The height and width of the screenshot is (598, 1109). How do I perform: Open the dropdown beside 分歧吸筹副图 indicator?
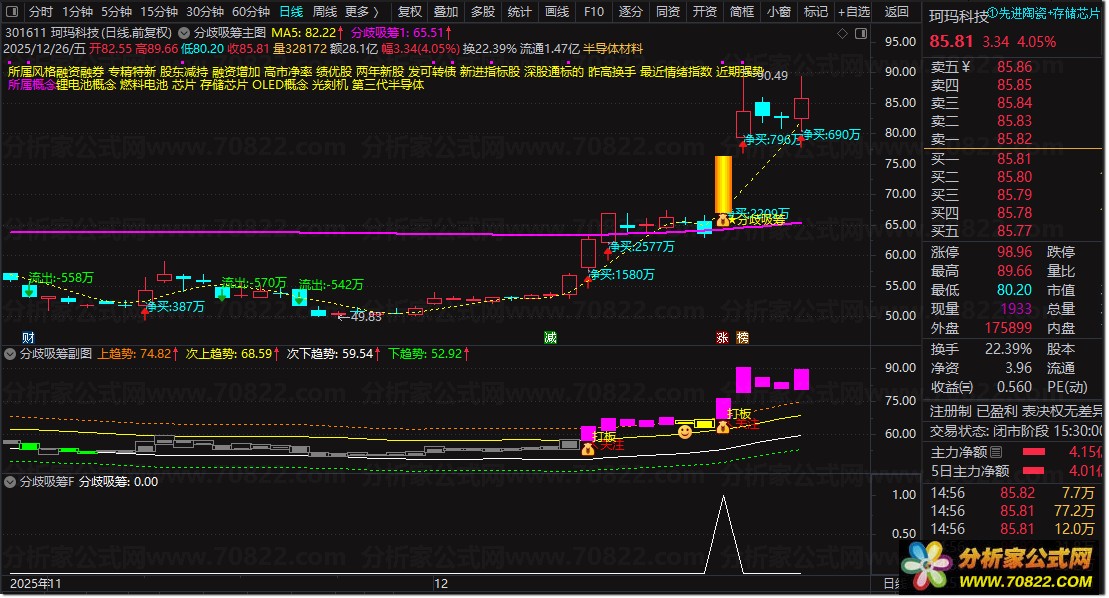click(10, 353)
